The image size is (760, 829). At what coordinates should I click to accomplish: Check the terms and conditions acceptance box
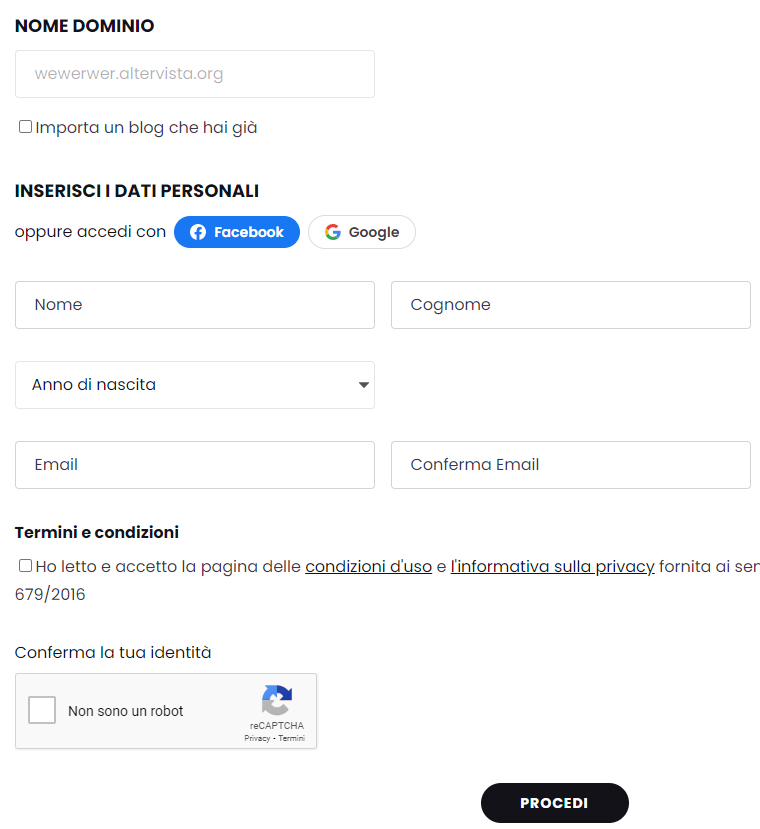pyautogui.click(x=24, y=566)
